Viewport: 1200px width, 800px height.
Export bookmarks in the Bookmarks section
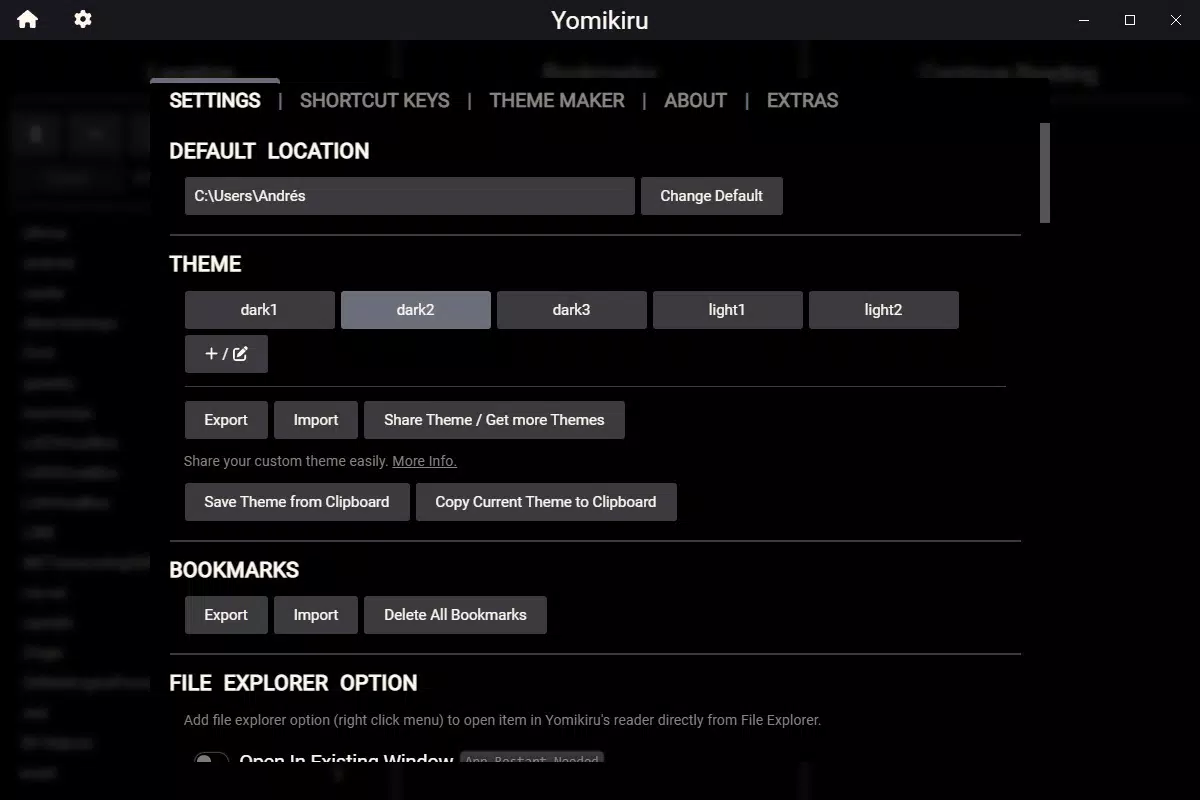click(226, 615)
